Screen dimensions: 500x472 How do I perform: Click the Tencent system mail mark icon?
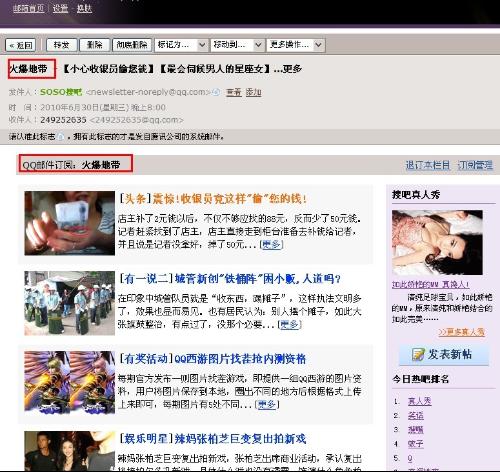[61, 137]
